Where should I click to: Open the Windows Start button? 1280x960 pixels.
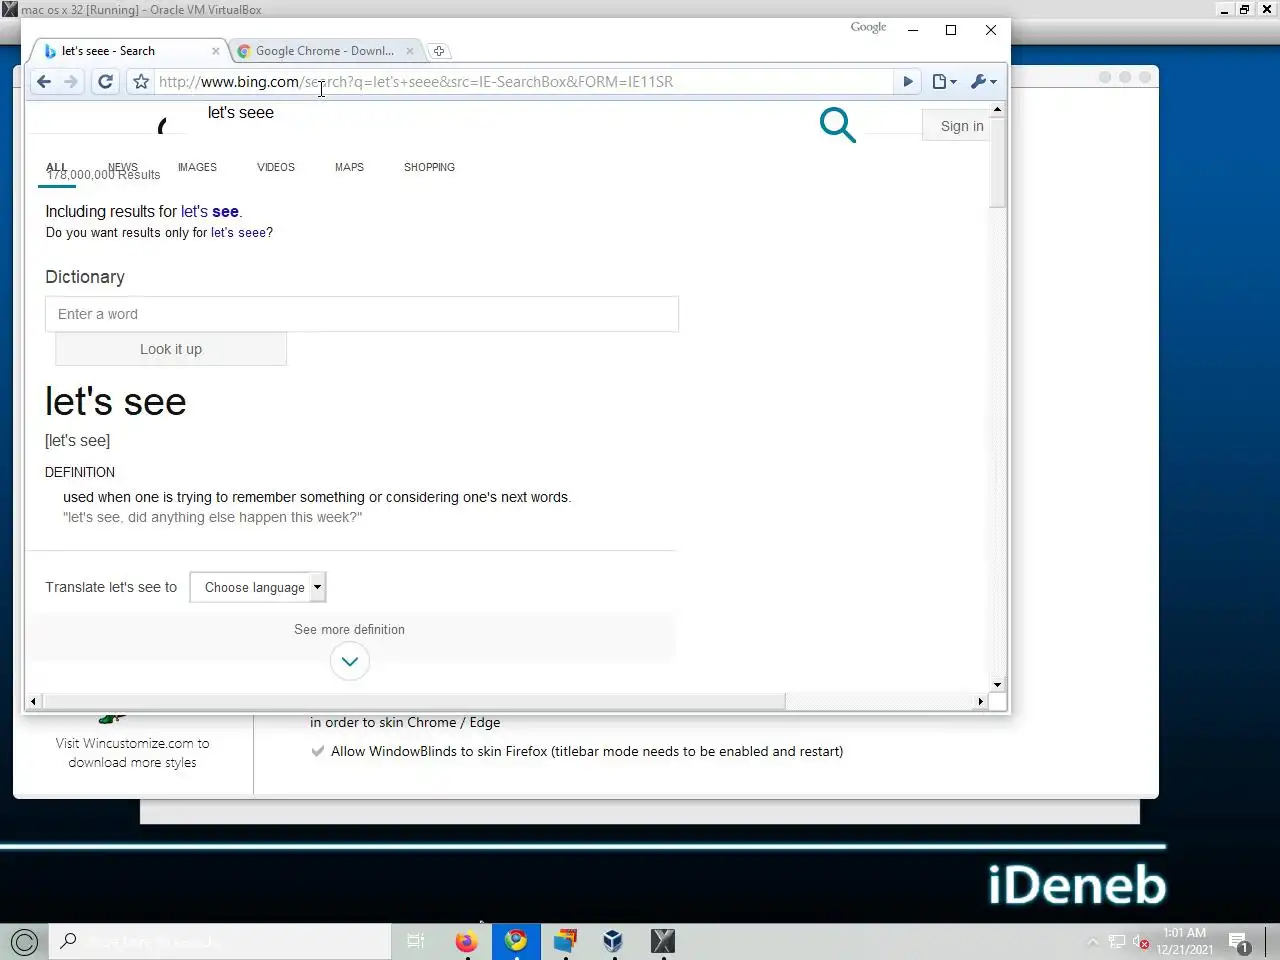[x=24, y=942]
